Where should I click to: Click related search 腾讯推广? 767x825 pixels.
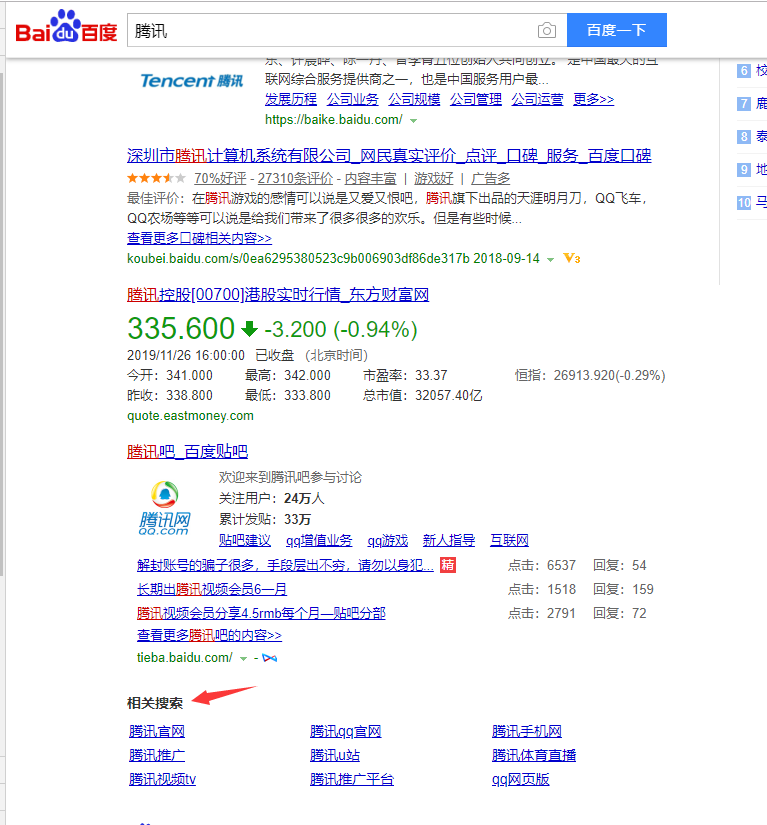(x=157, y=756)
